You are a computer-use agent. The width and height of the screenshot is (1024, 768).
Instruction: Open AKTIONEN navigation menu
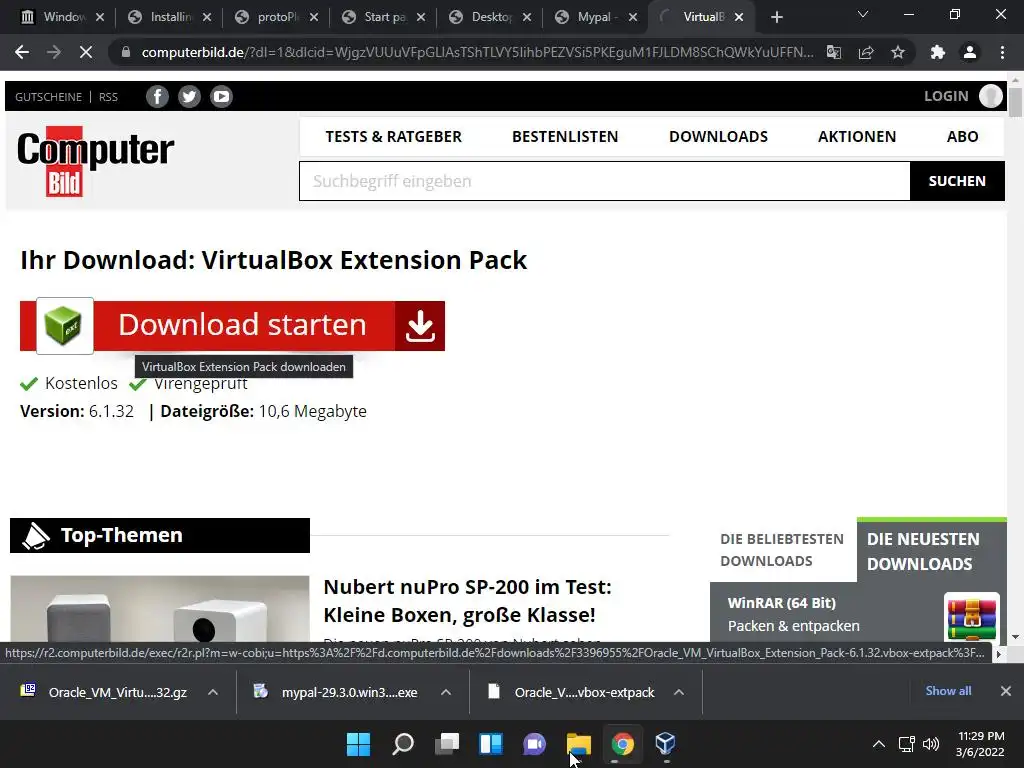pyautogui.click(x=857, y=136)
